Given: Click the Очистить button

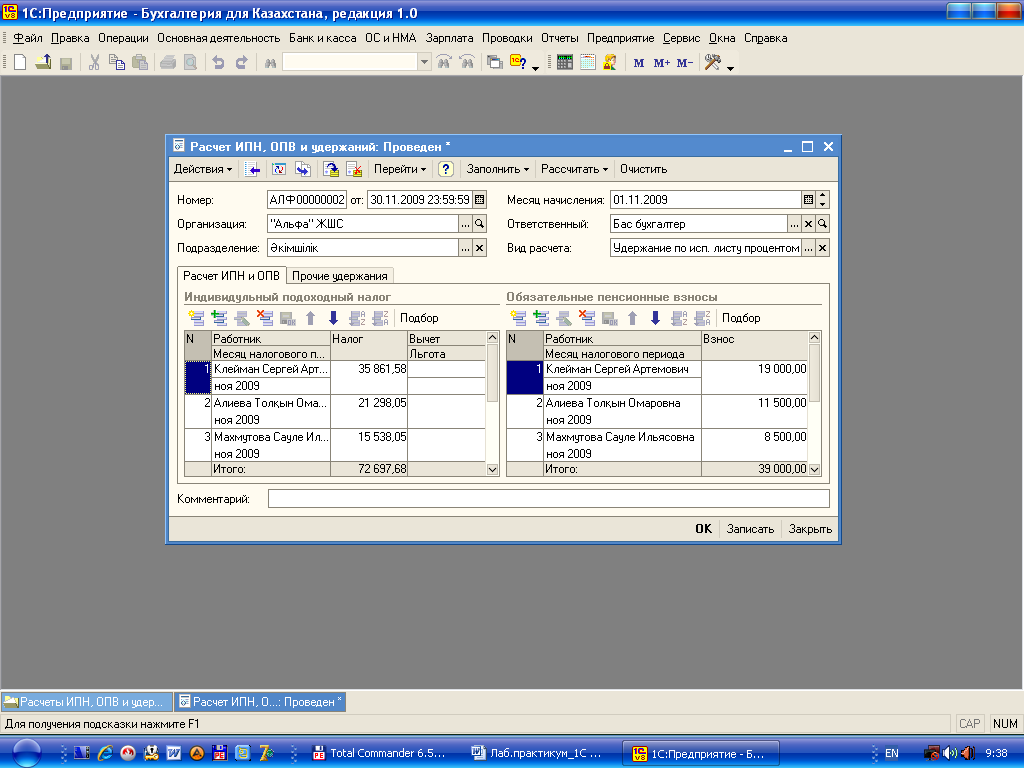Looking at the screenshot, I should point(643,169).
